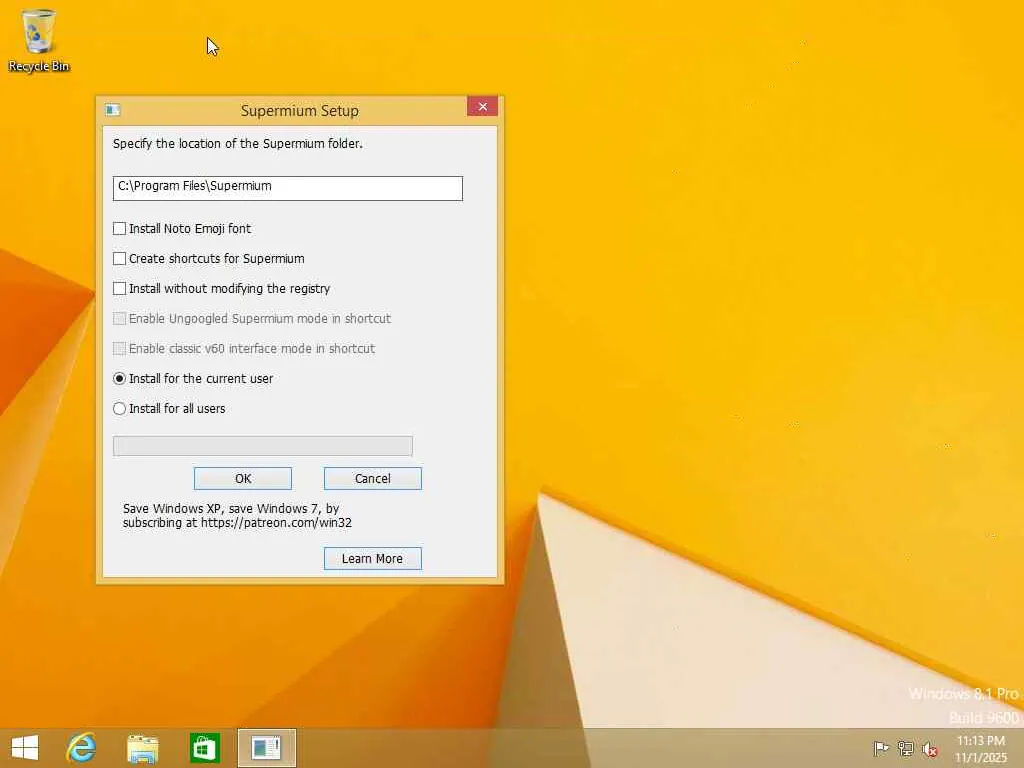1024x768 pixels.
Task: Open the Windows Store taskbar icon
Action: click(204, 748)
